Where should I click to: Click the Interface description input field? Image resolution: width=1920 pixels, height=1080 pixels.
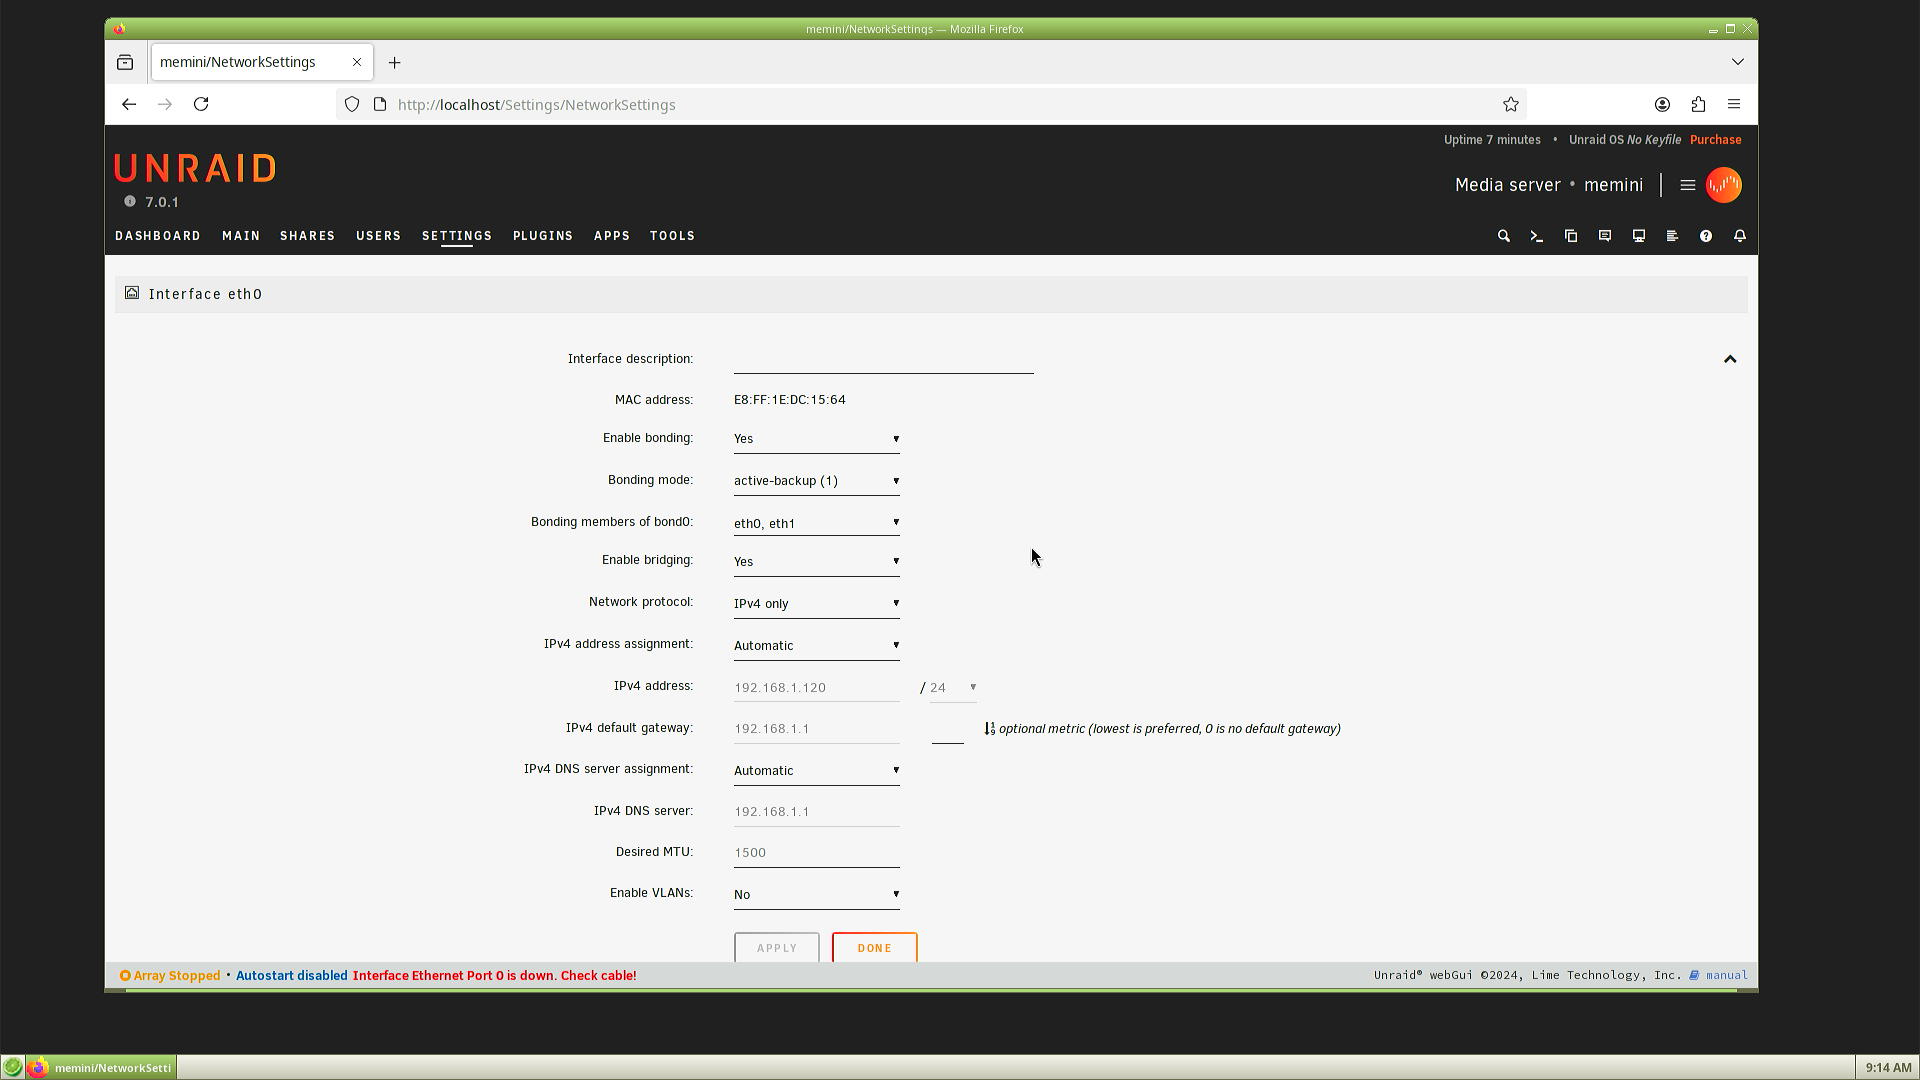[x=884, y=360]
